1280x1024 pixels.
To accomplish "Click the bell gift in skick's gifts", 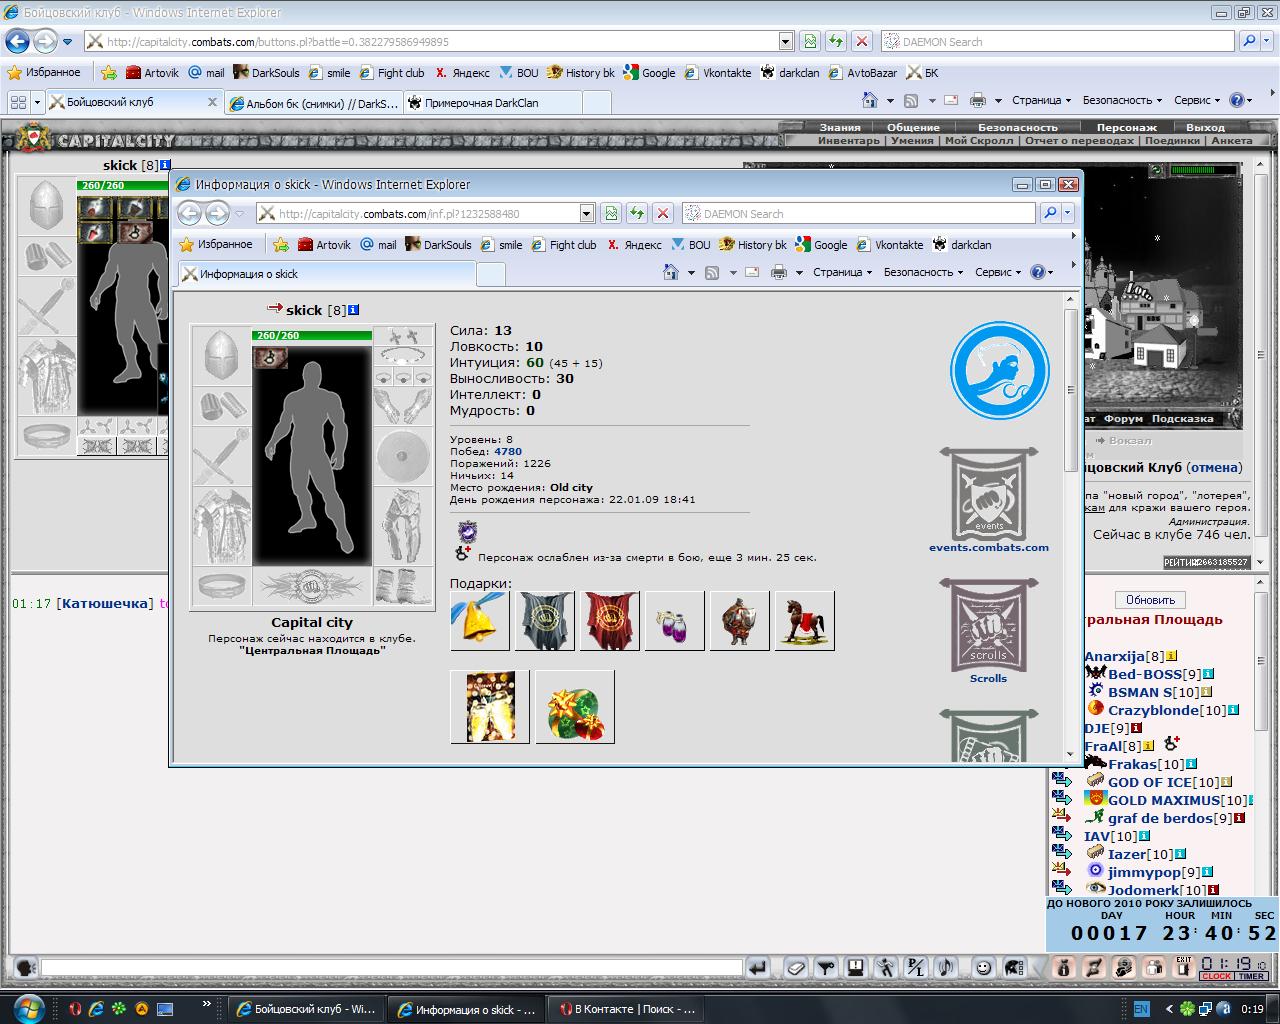I will pos(480,621).
